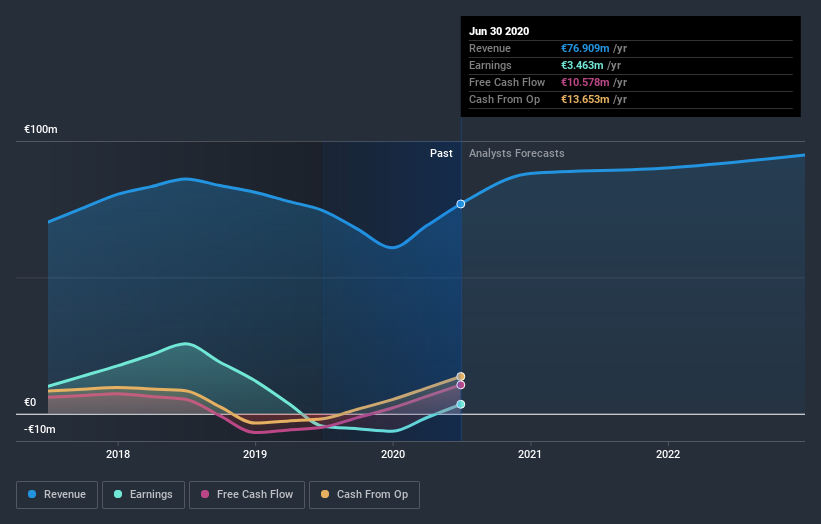Click the €100m y-axis label
The width and height of the screenshot is (821, 524).
coord(41,129)
